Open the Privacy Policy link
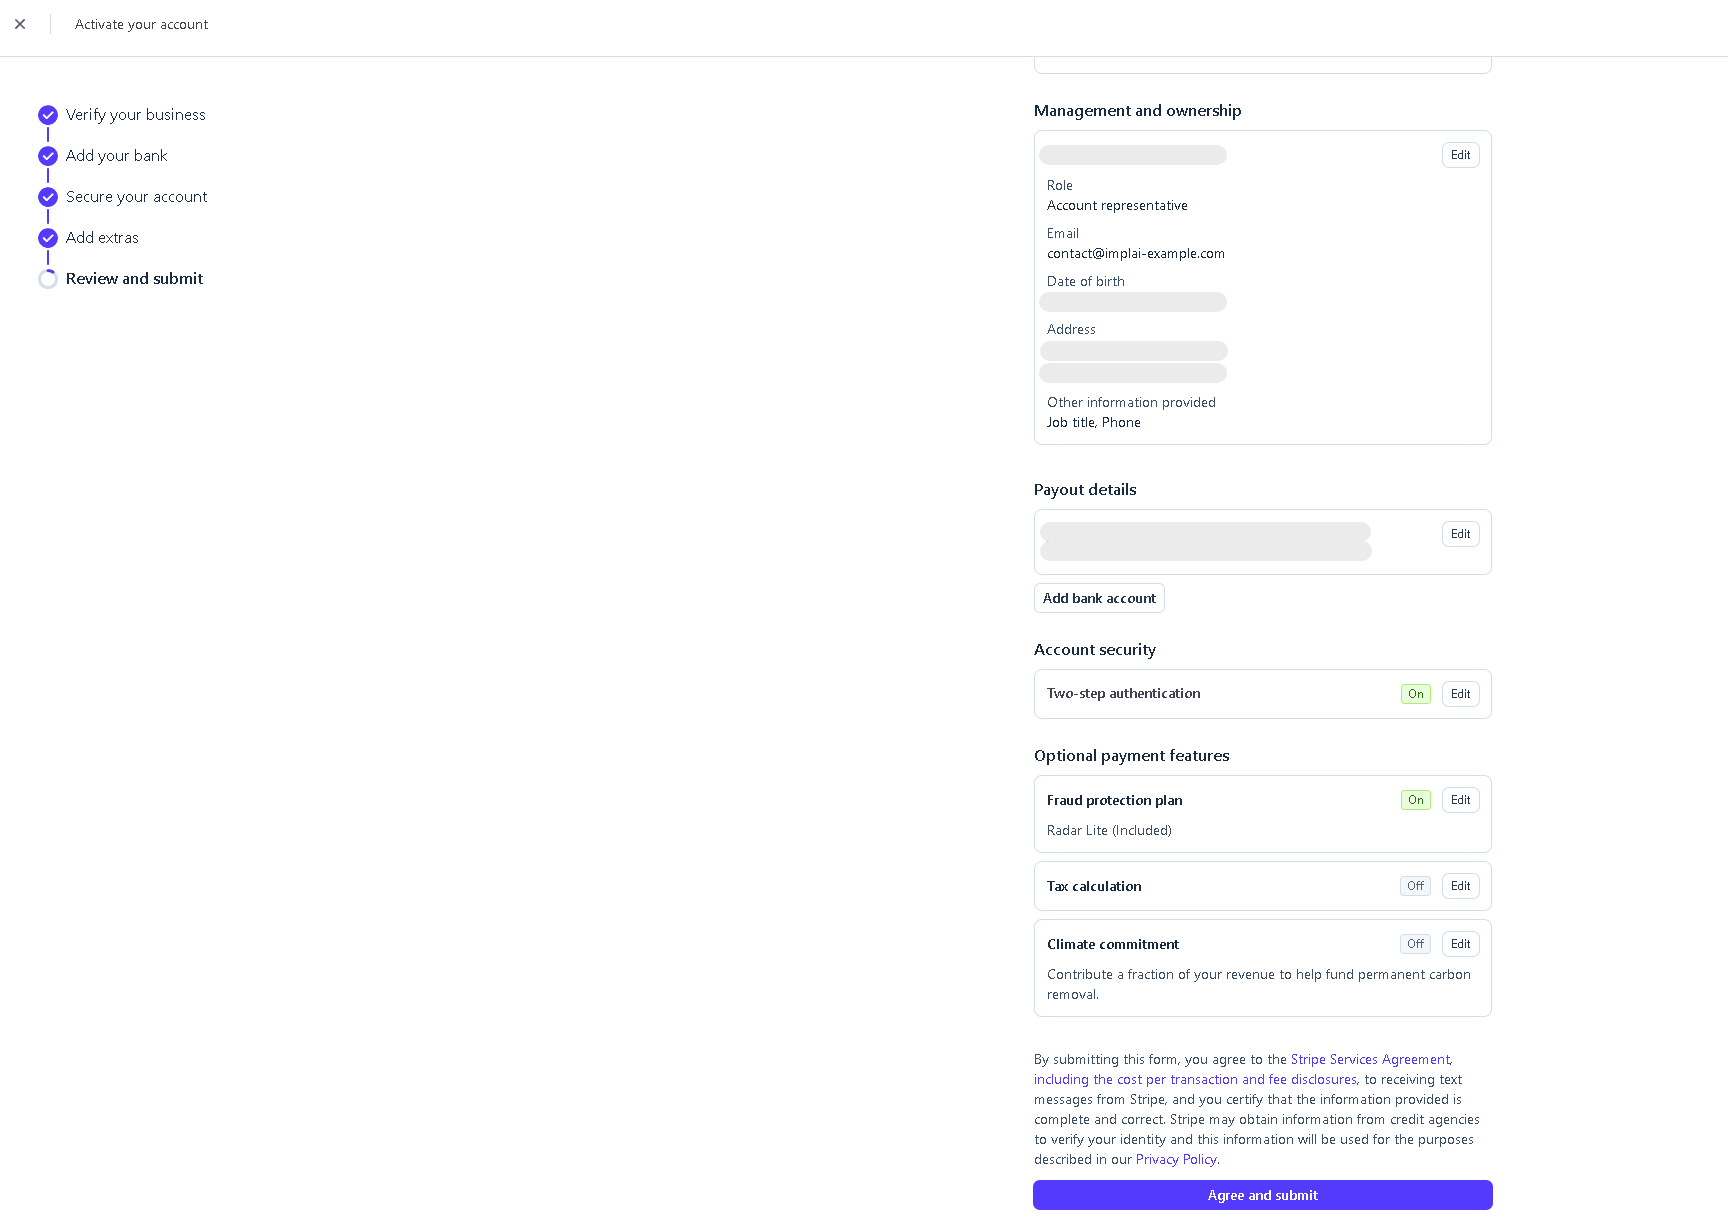Image resolution: width=1728 pixels, height=1230 pixels. coord(1176,1160)
